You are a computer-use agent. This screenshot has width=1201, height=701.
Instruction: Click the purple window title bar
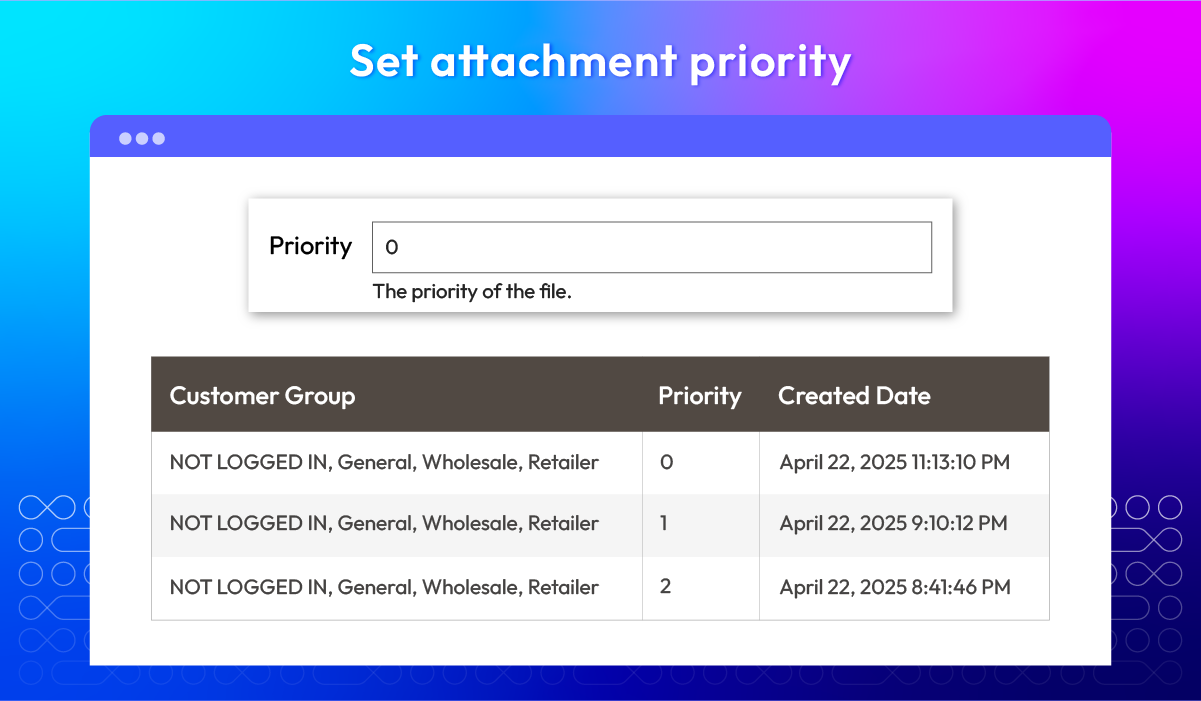point(600,137)
